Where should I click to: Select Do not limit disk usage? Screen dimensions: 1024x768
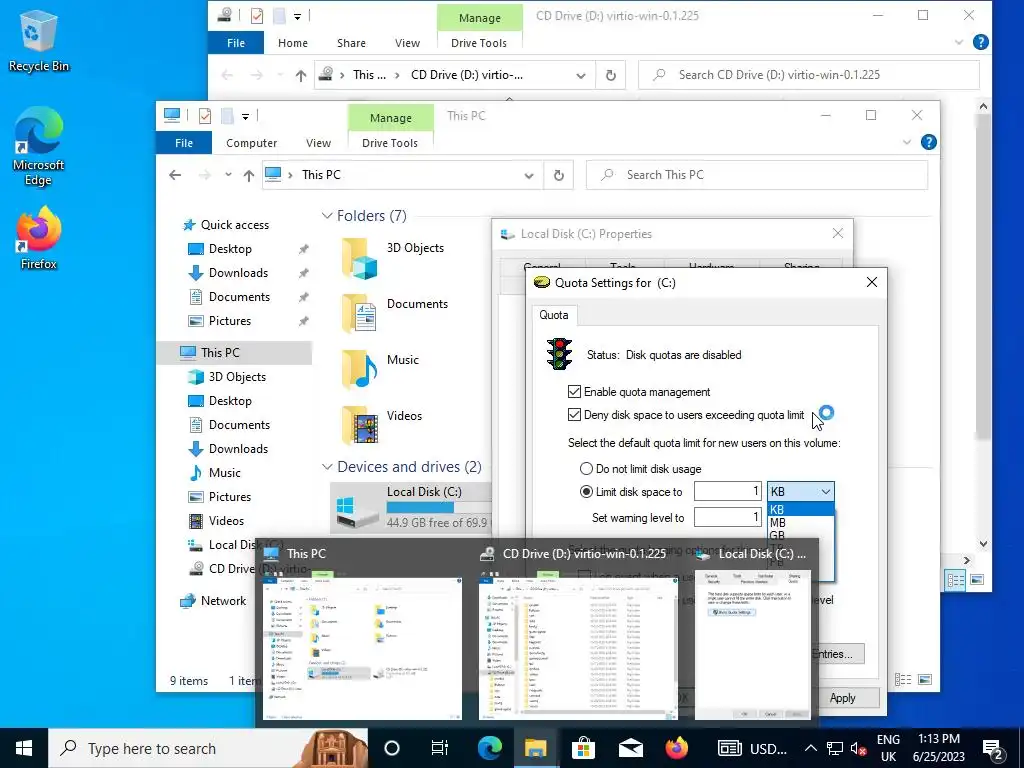[586, 469]
